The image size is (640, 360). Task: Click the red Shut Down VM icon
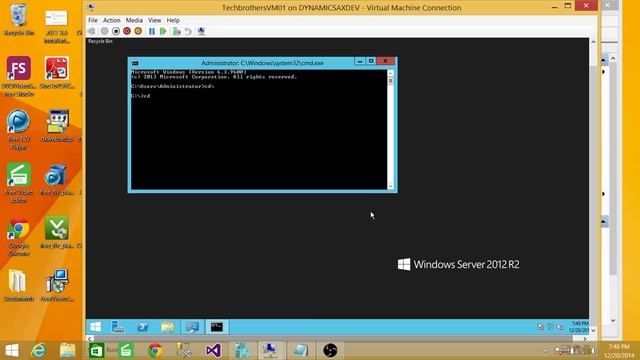click(x=127, y=31)
